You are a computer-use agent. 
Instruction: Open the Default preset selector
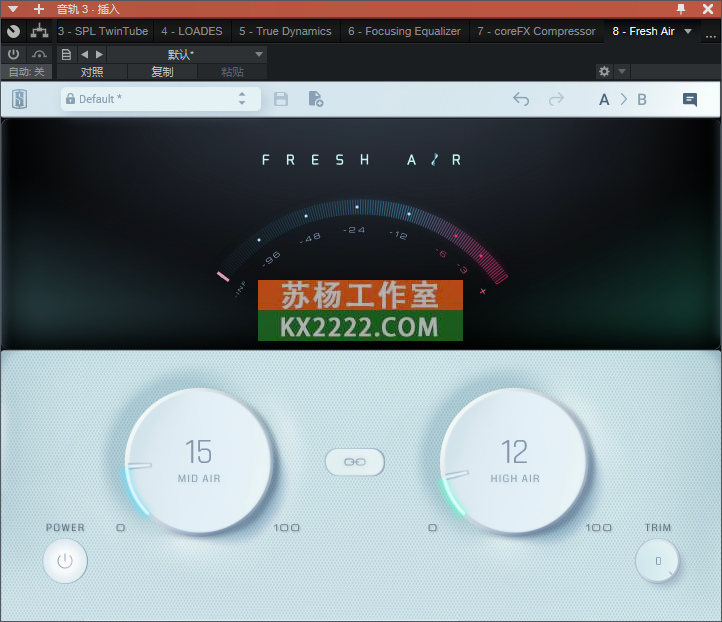click(x=160, y=99)
